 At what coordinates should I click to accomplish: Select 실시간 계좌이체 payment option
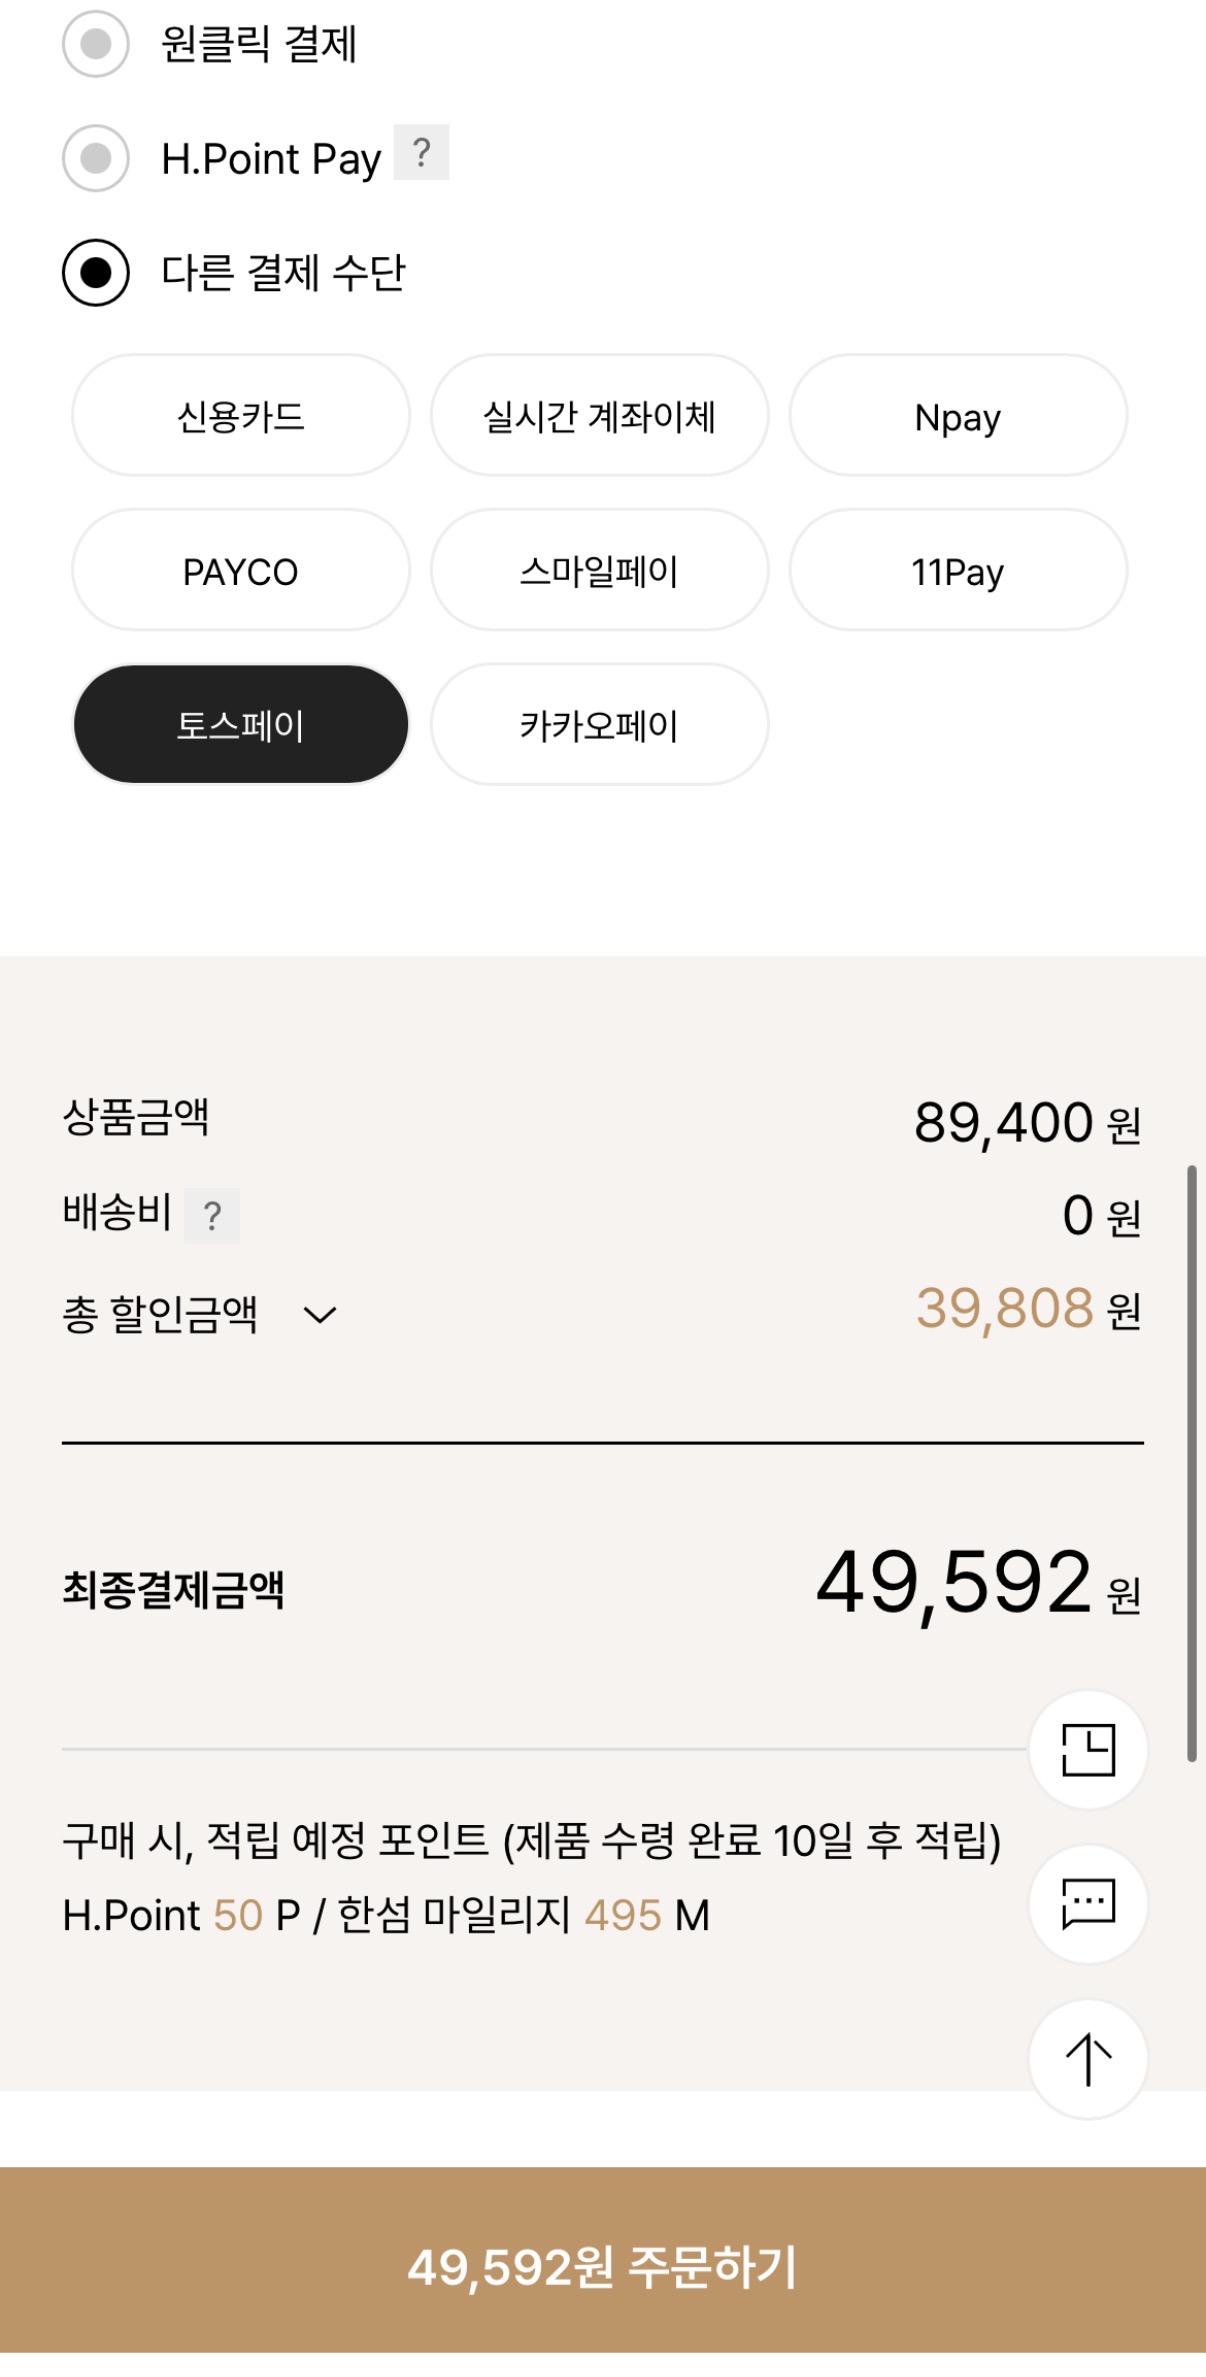coord(599,416)
